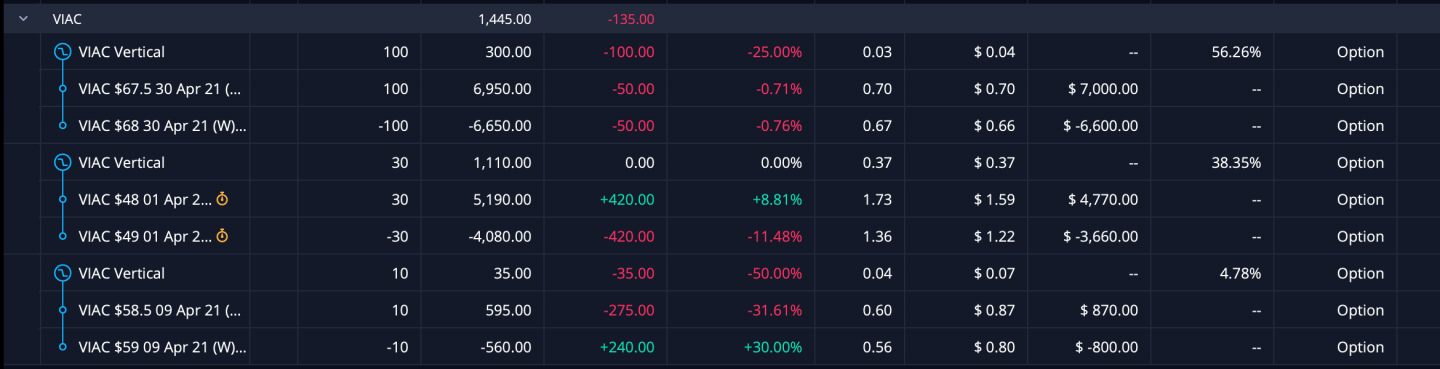Click clock icon on VIAC $48 leg
The width and height of the screenshot is (1440, 369).
pos(222,199)
